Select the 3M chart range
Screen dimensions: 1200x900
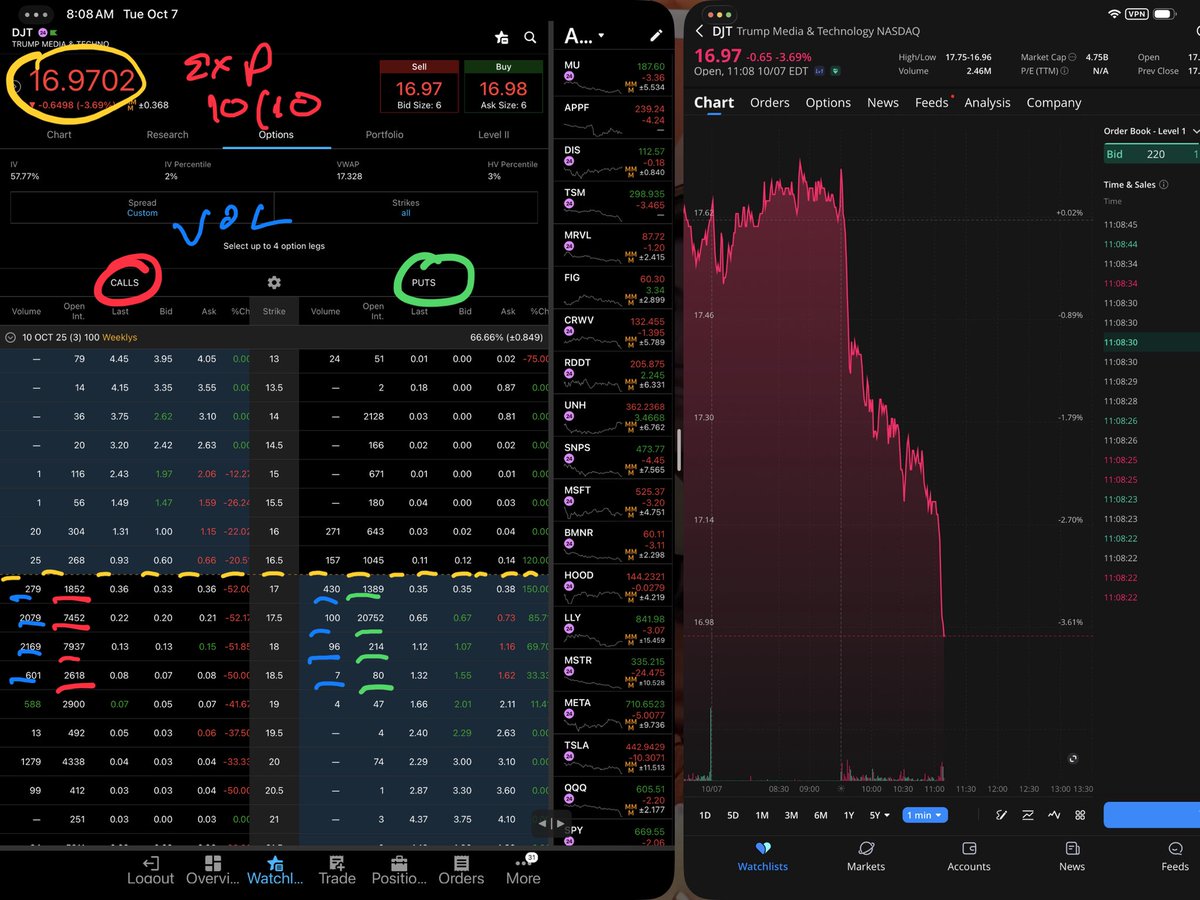791,815
